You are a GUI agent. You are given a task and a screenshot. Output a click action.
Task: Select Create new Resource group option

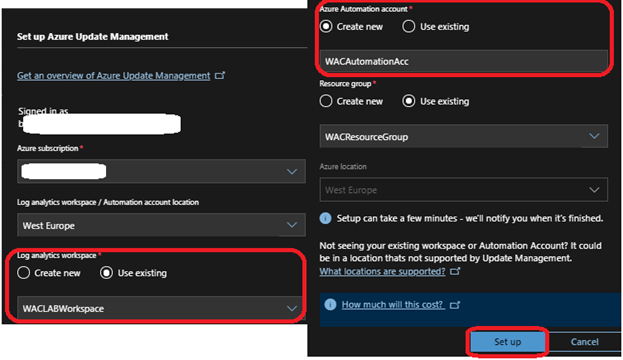click(326, 101)
